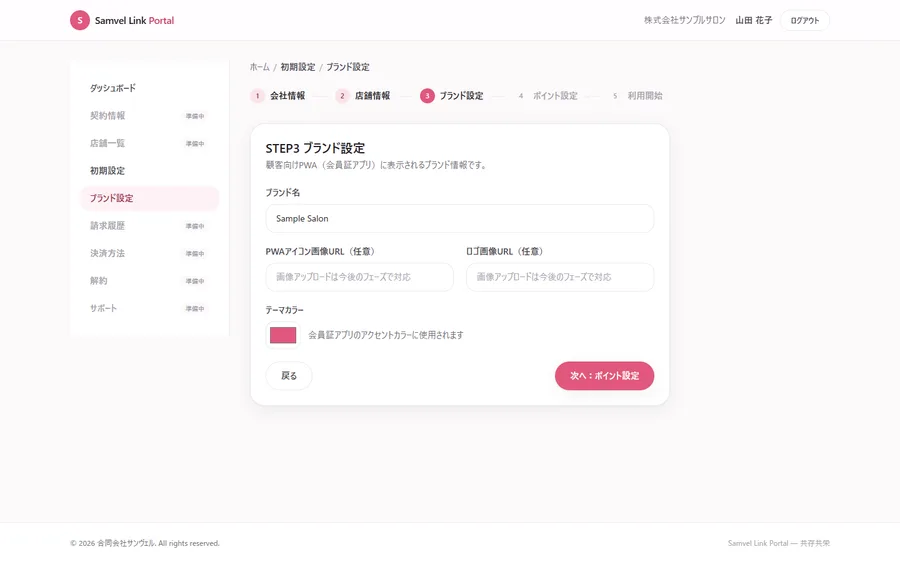Click footer text Samvel Link Portal — 共存共栄

pyautogui.click(x=779, y=543)
